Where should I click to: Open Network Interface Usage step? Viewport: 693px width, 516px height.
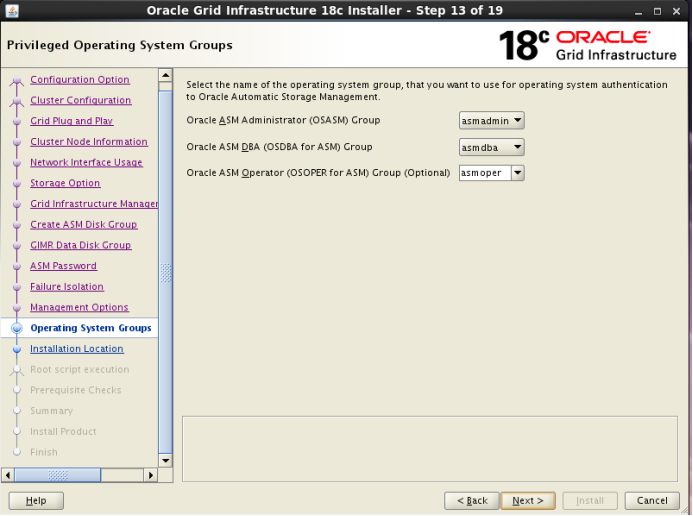(x=86, y=163)
